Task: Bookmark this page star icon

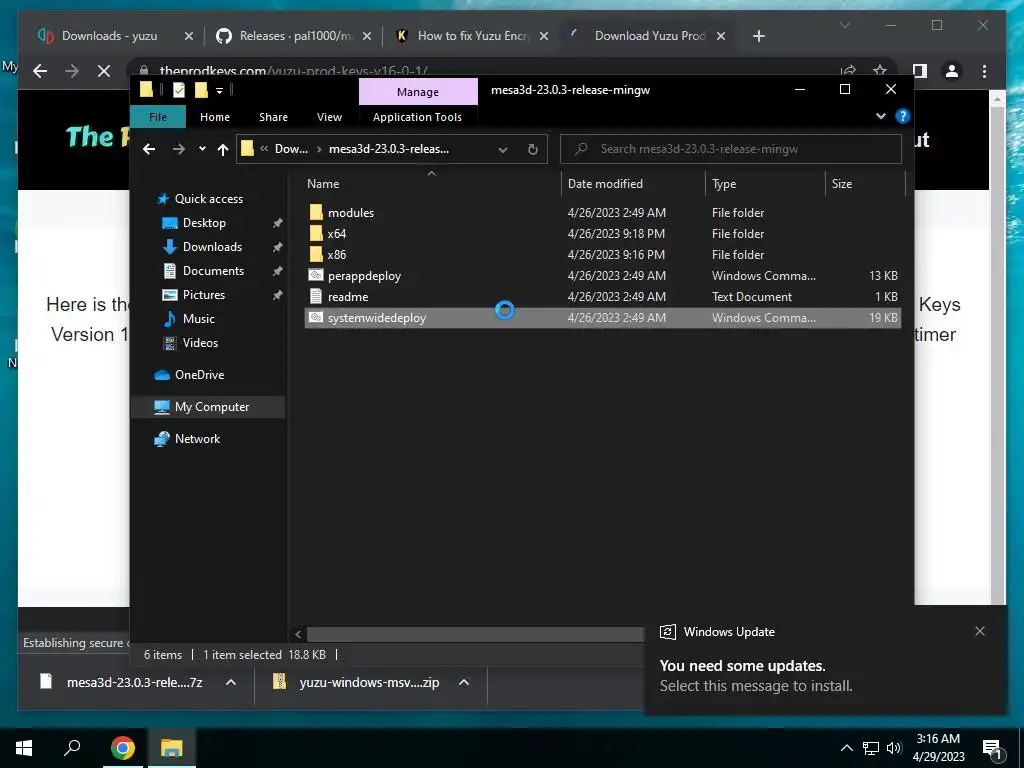Action: point(880,71)
